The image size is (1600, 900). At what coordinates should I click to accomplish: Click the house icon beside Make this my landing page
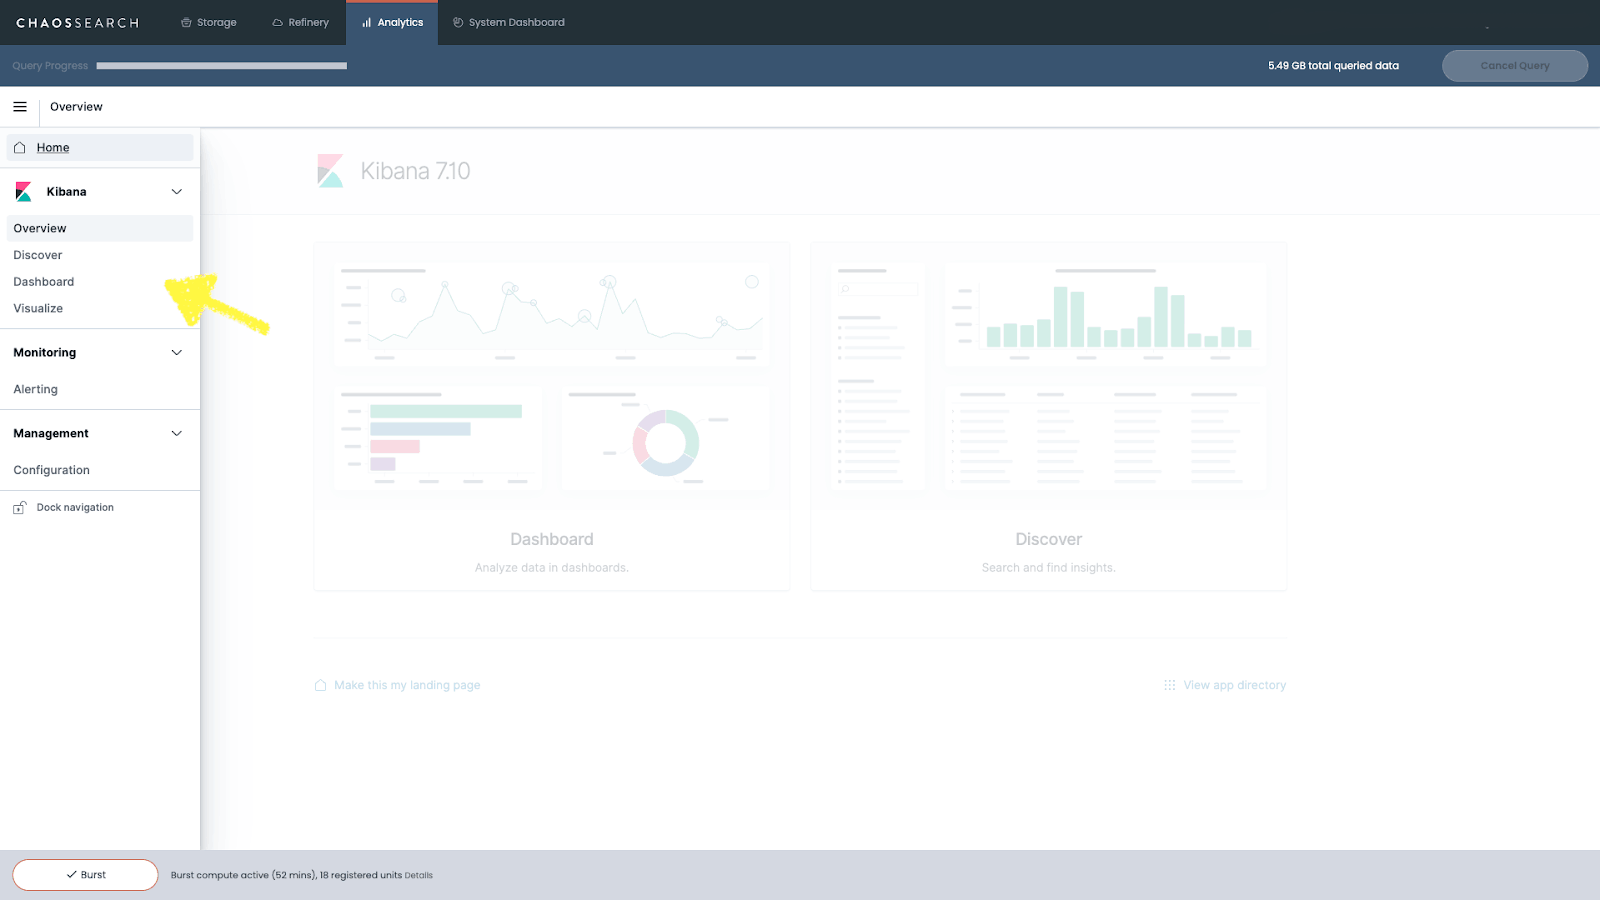click(320, 685)
